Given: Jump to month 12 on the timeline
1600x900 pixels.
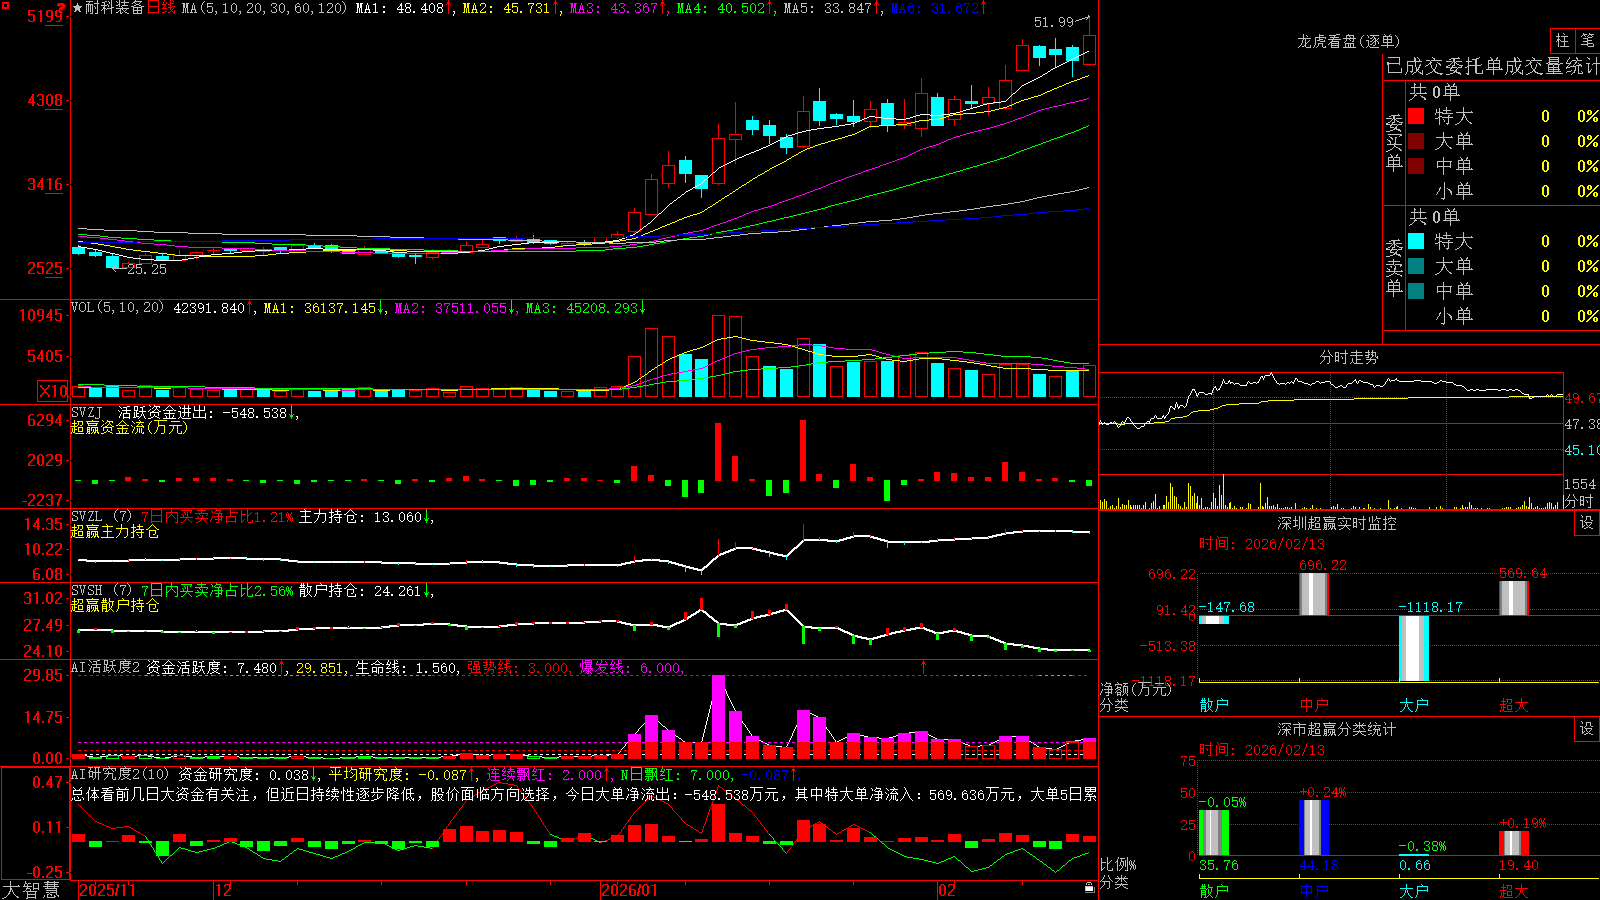Looking at the screenshot, I should [224, 890].
